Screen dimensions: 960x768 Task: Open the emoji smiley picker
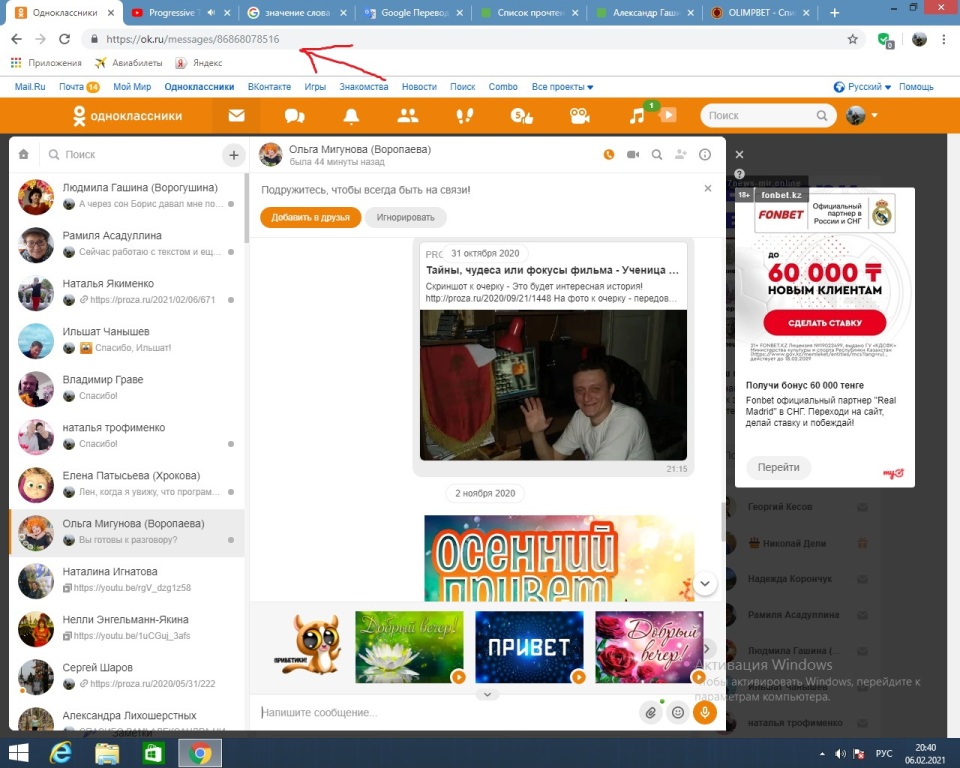point(678,712)
